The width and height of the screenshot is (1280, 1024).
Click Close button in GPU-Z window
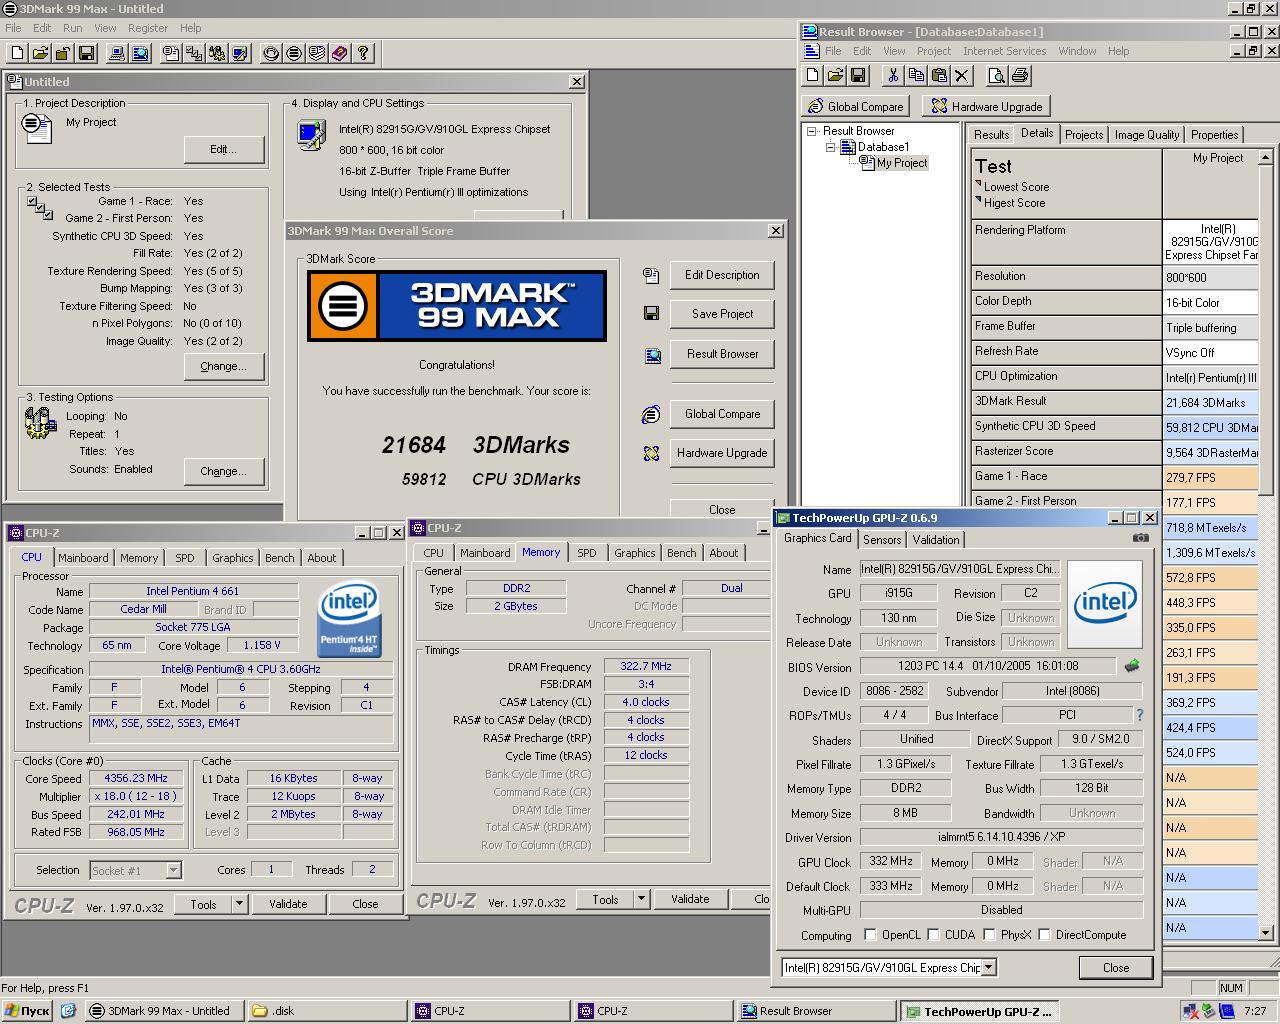pos(1116,968)
